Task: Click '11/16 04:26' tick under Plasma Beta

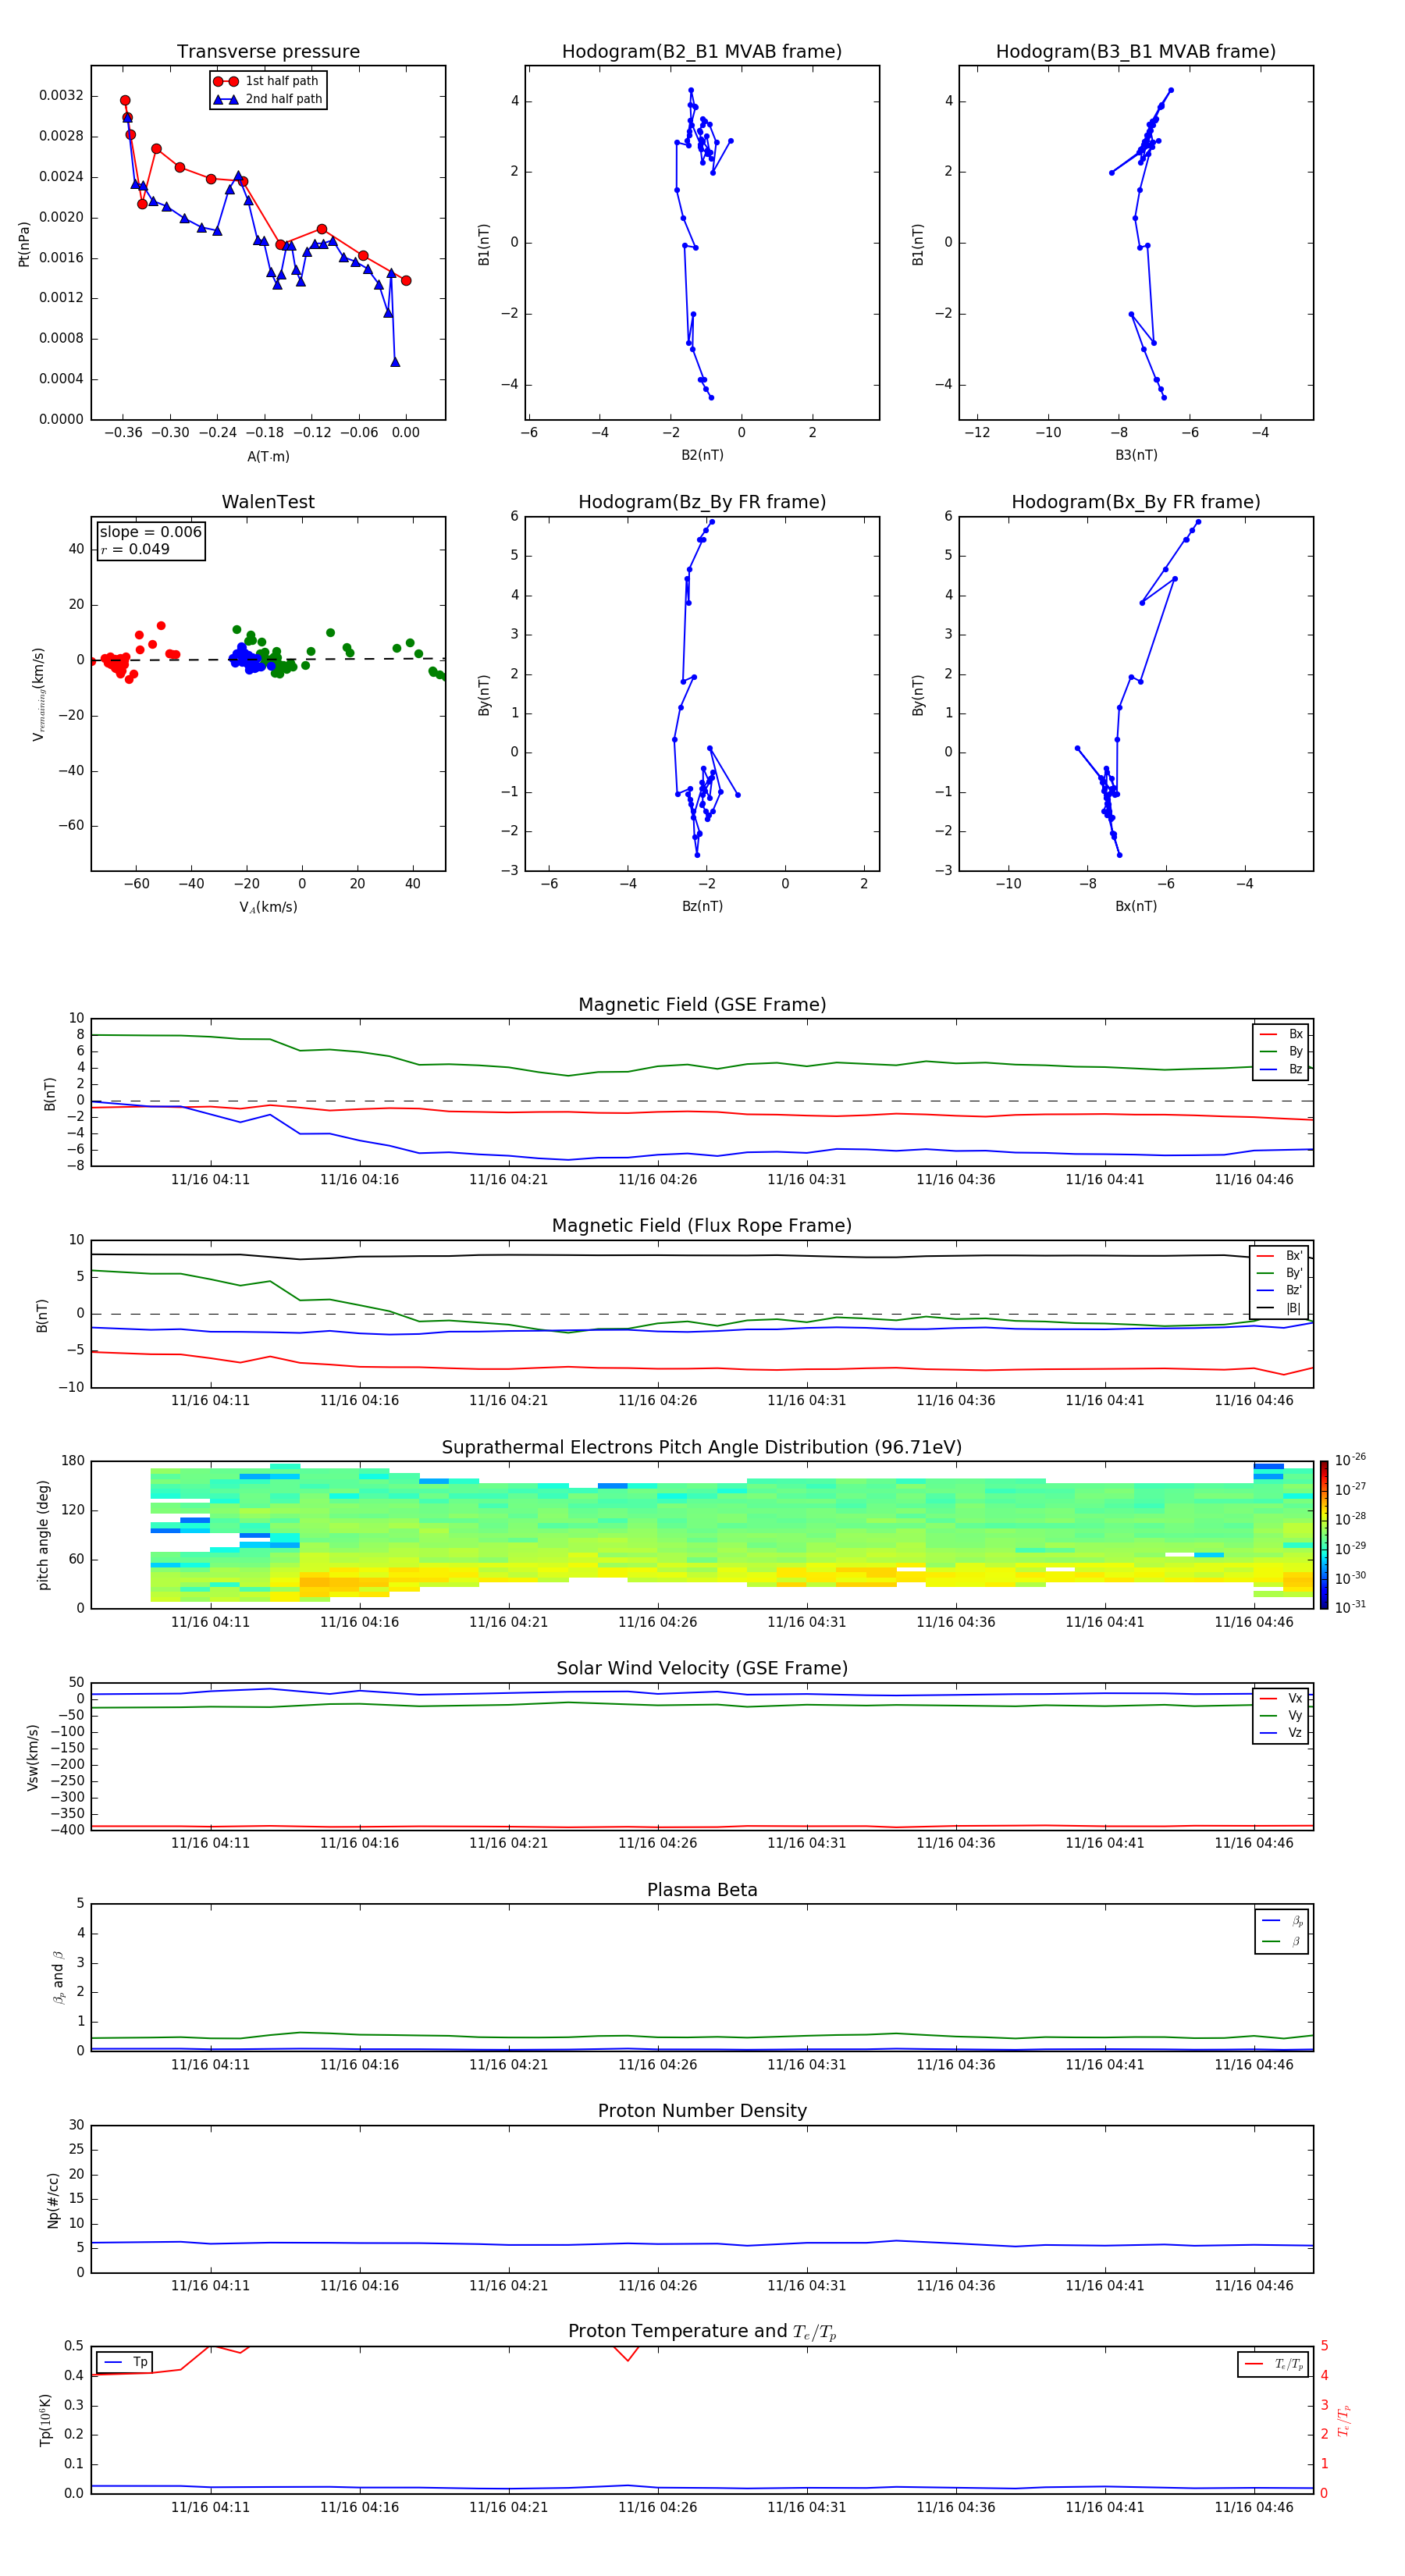Action: point(657,2064)
